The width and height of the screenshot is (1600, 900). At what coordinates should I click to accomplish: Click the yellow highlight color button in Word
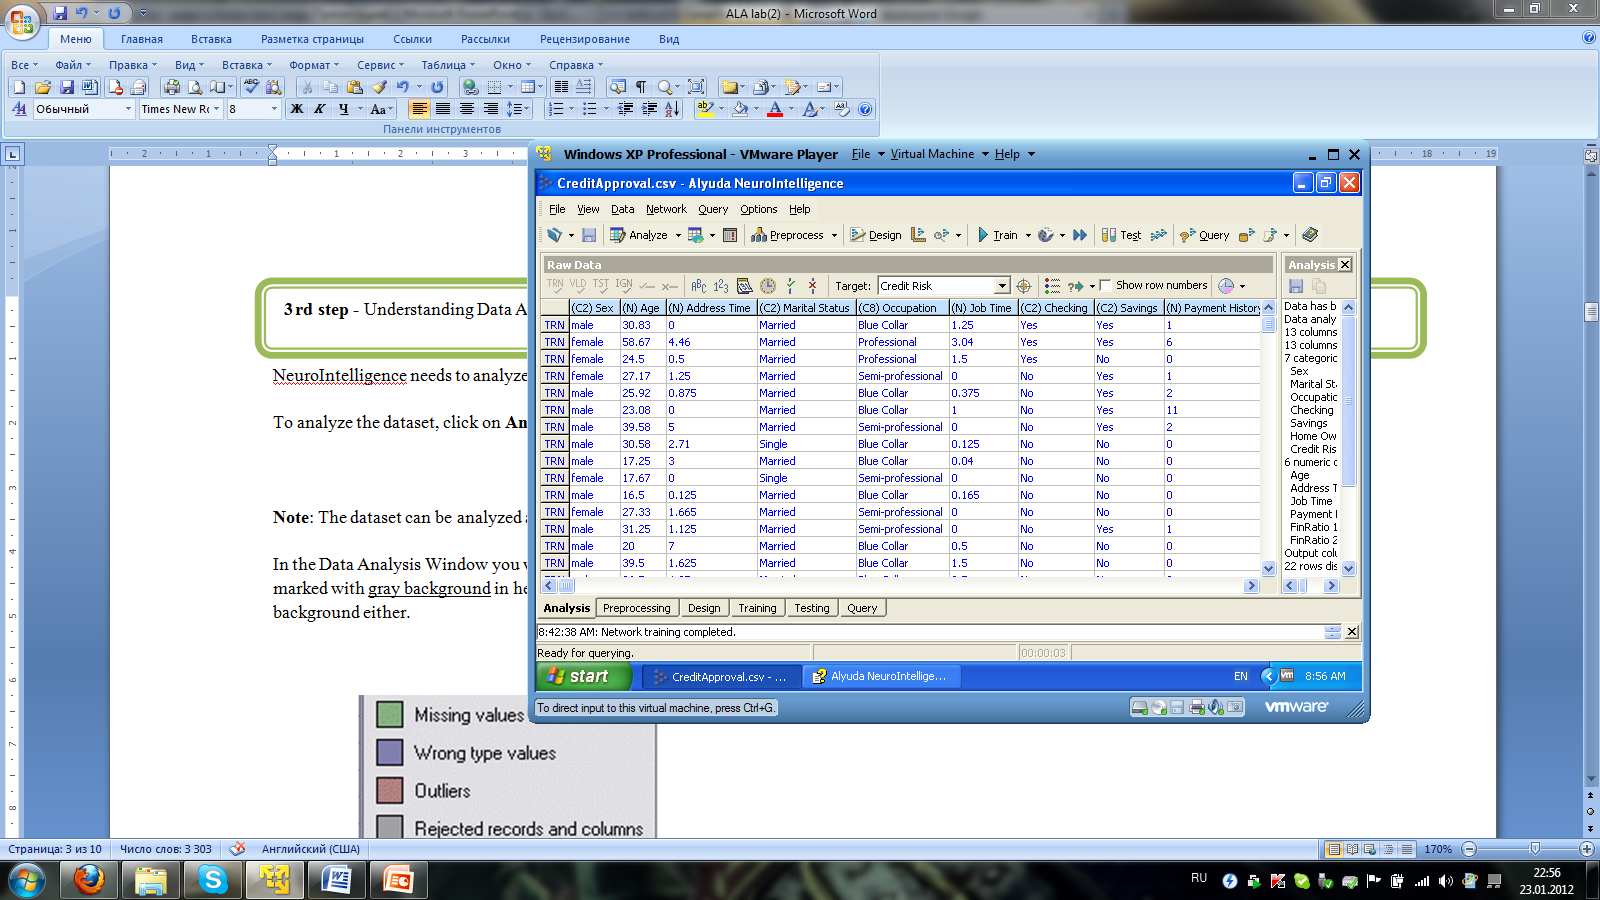[x=705, y=109]
